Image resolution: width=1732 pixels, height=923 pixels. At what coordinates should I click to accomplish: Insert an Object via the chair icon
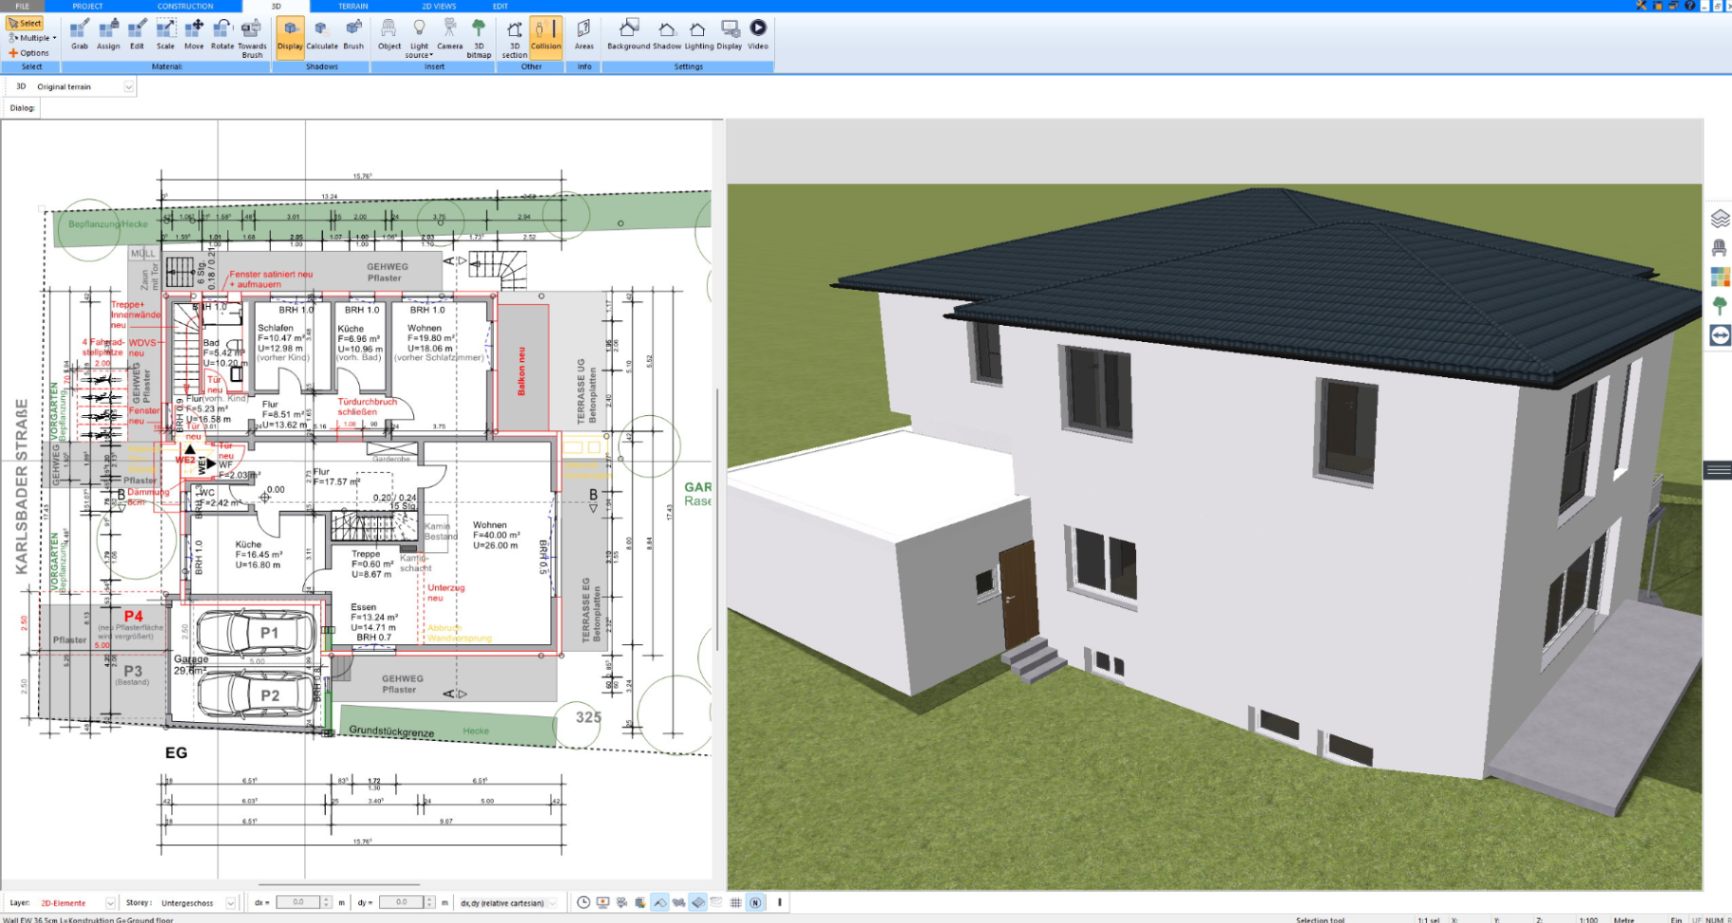click(x=389, y=35)
